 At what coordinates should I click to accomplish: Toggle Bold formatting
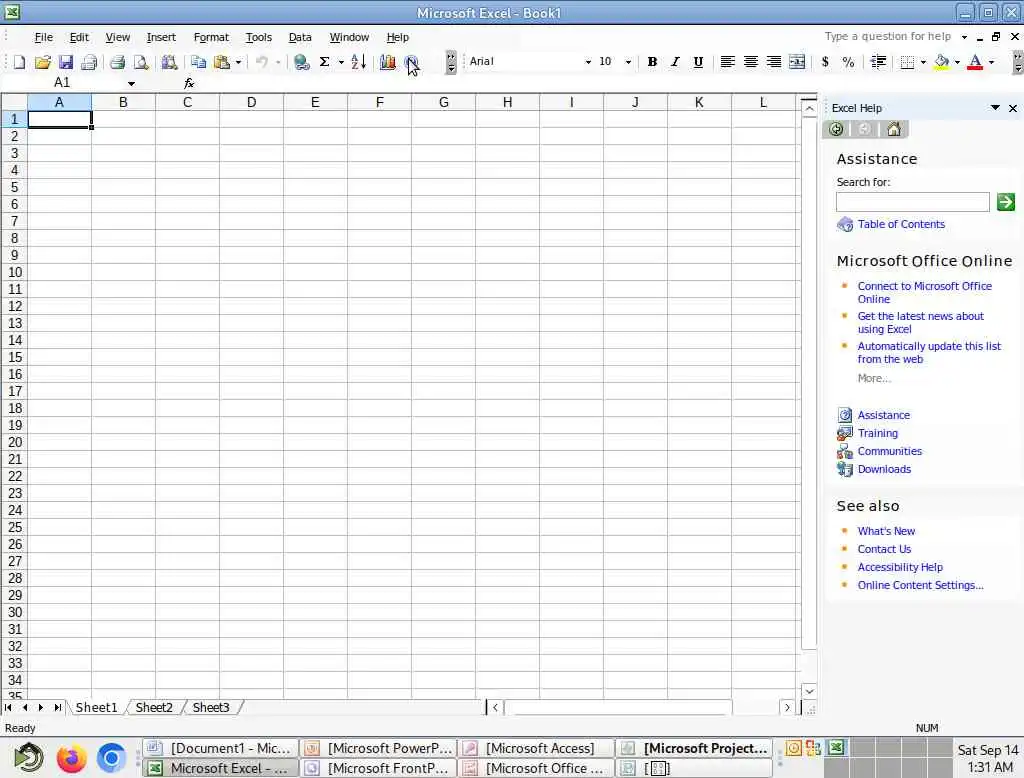652,62
